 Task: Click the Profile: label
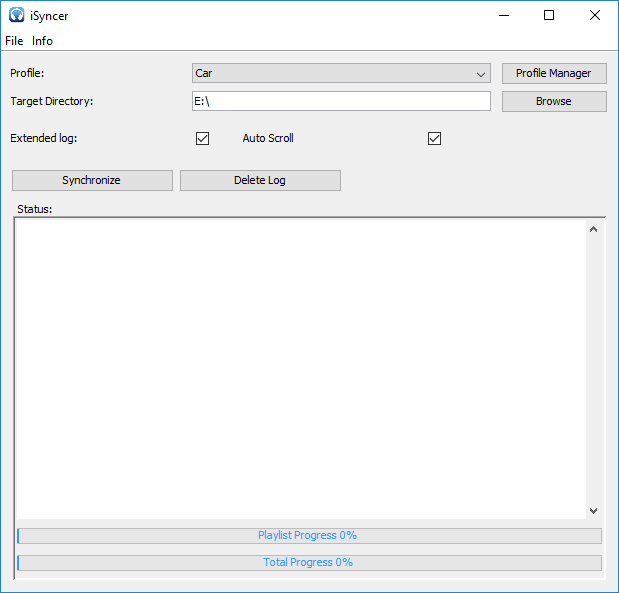click(x=27, y=73)
